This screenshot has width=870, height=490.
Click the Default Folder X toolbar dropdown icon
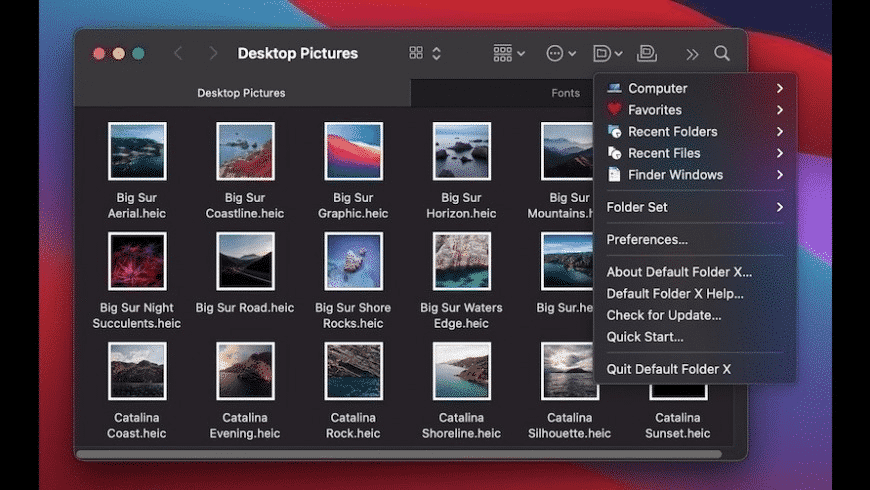click(x=608, y=53)
